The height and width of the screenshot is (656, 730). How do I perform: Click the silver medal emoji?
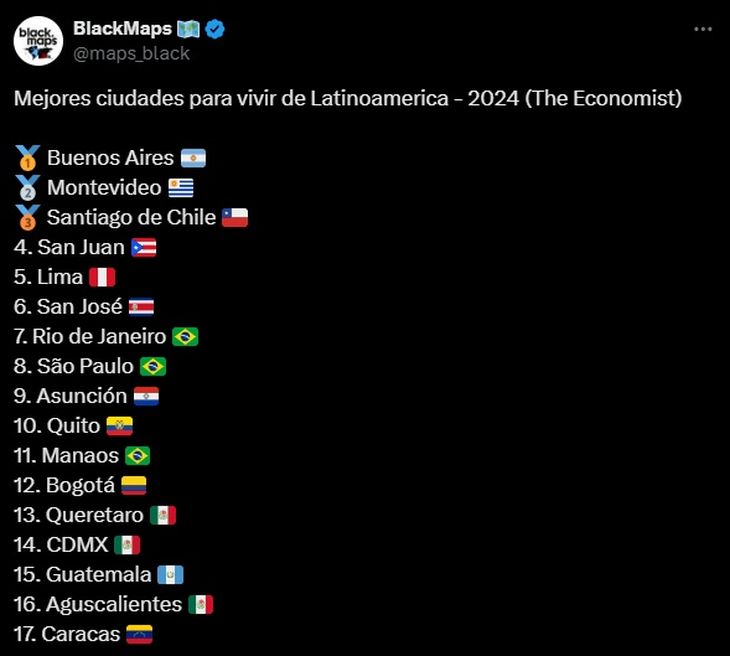tap(27, 188)
